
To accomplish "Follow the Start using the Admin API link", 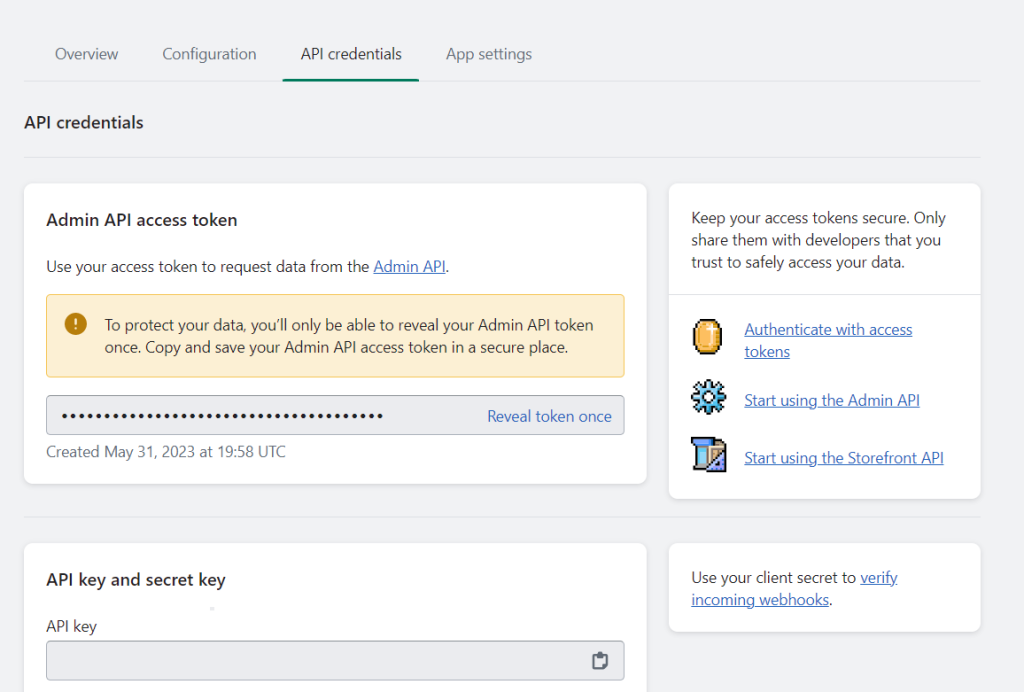I will tap(832, 400).
